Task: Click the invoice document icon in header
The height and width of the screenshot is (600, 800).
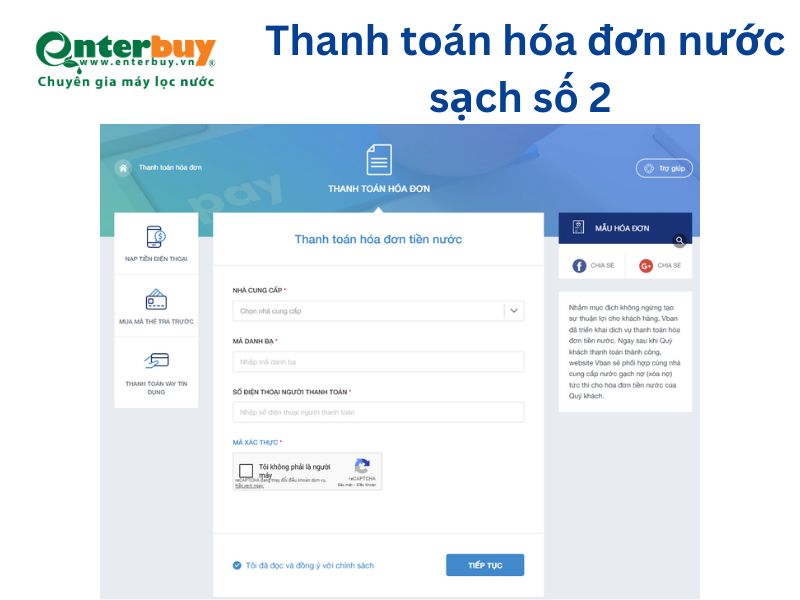Action: coord(379,160)
